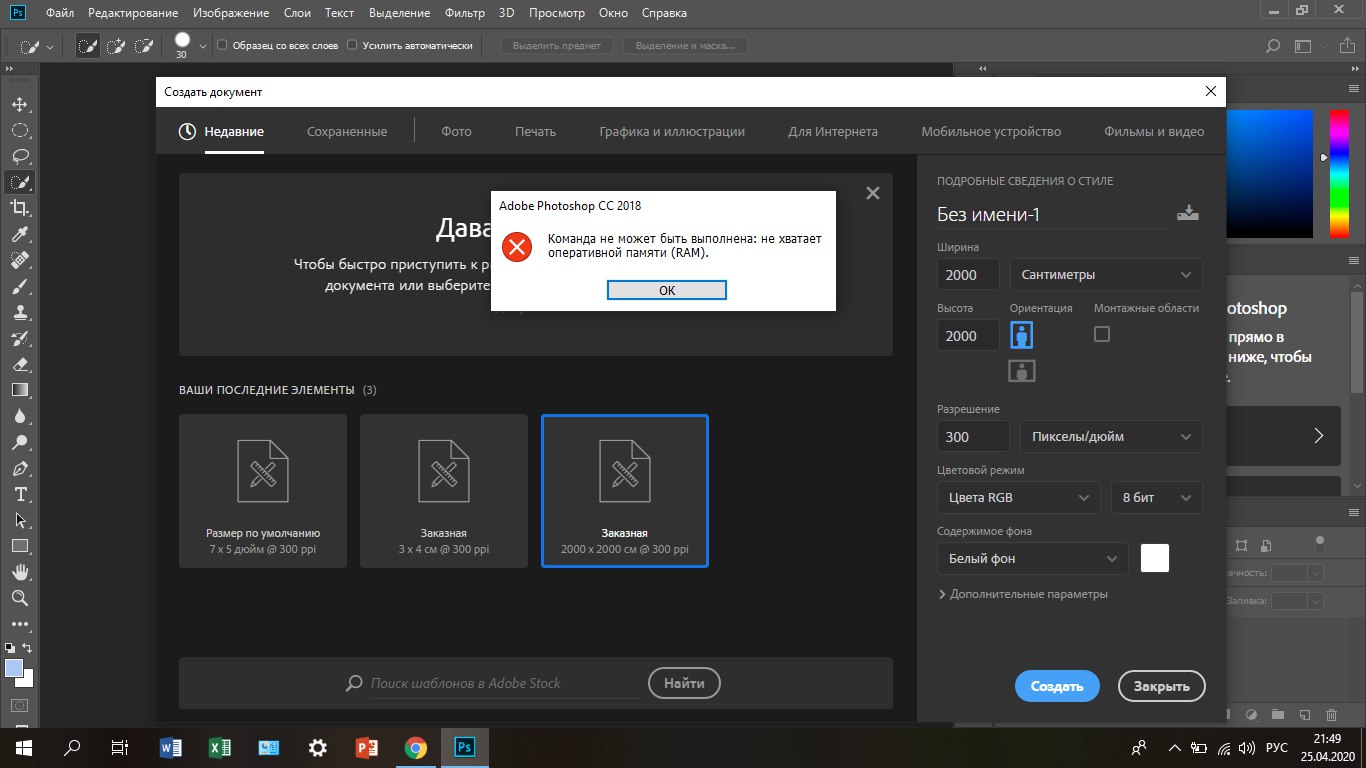Toggle Quick Mask mode button
This screenshot has height=768, width=1366.
19,706
